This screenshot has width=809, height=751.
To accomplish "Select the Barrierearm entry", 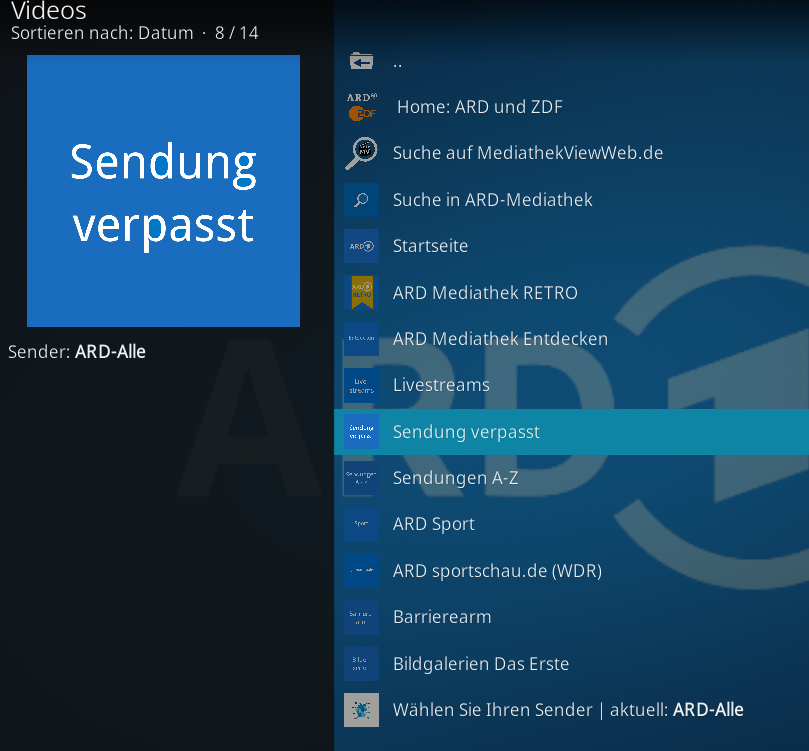I will click(571, 617).
